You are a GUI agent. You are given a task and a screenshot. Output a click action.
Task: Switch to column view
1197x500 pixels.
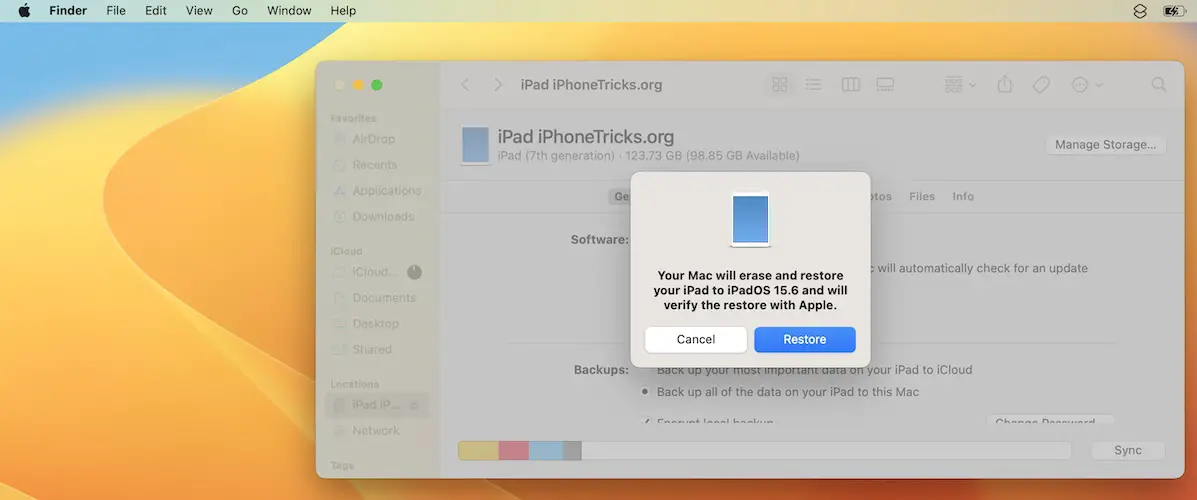(x=850, y=85)
